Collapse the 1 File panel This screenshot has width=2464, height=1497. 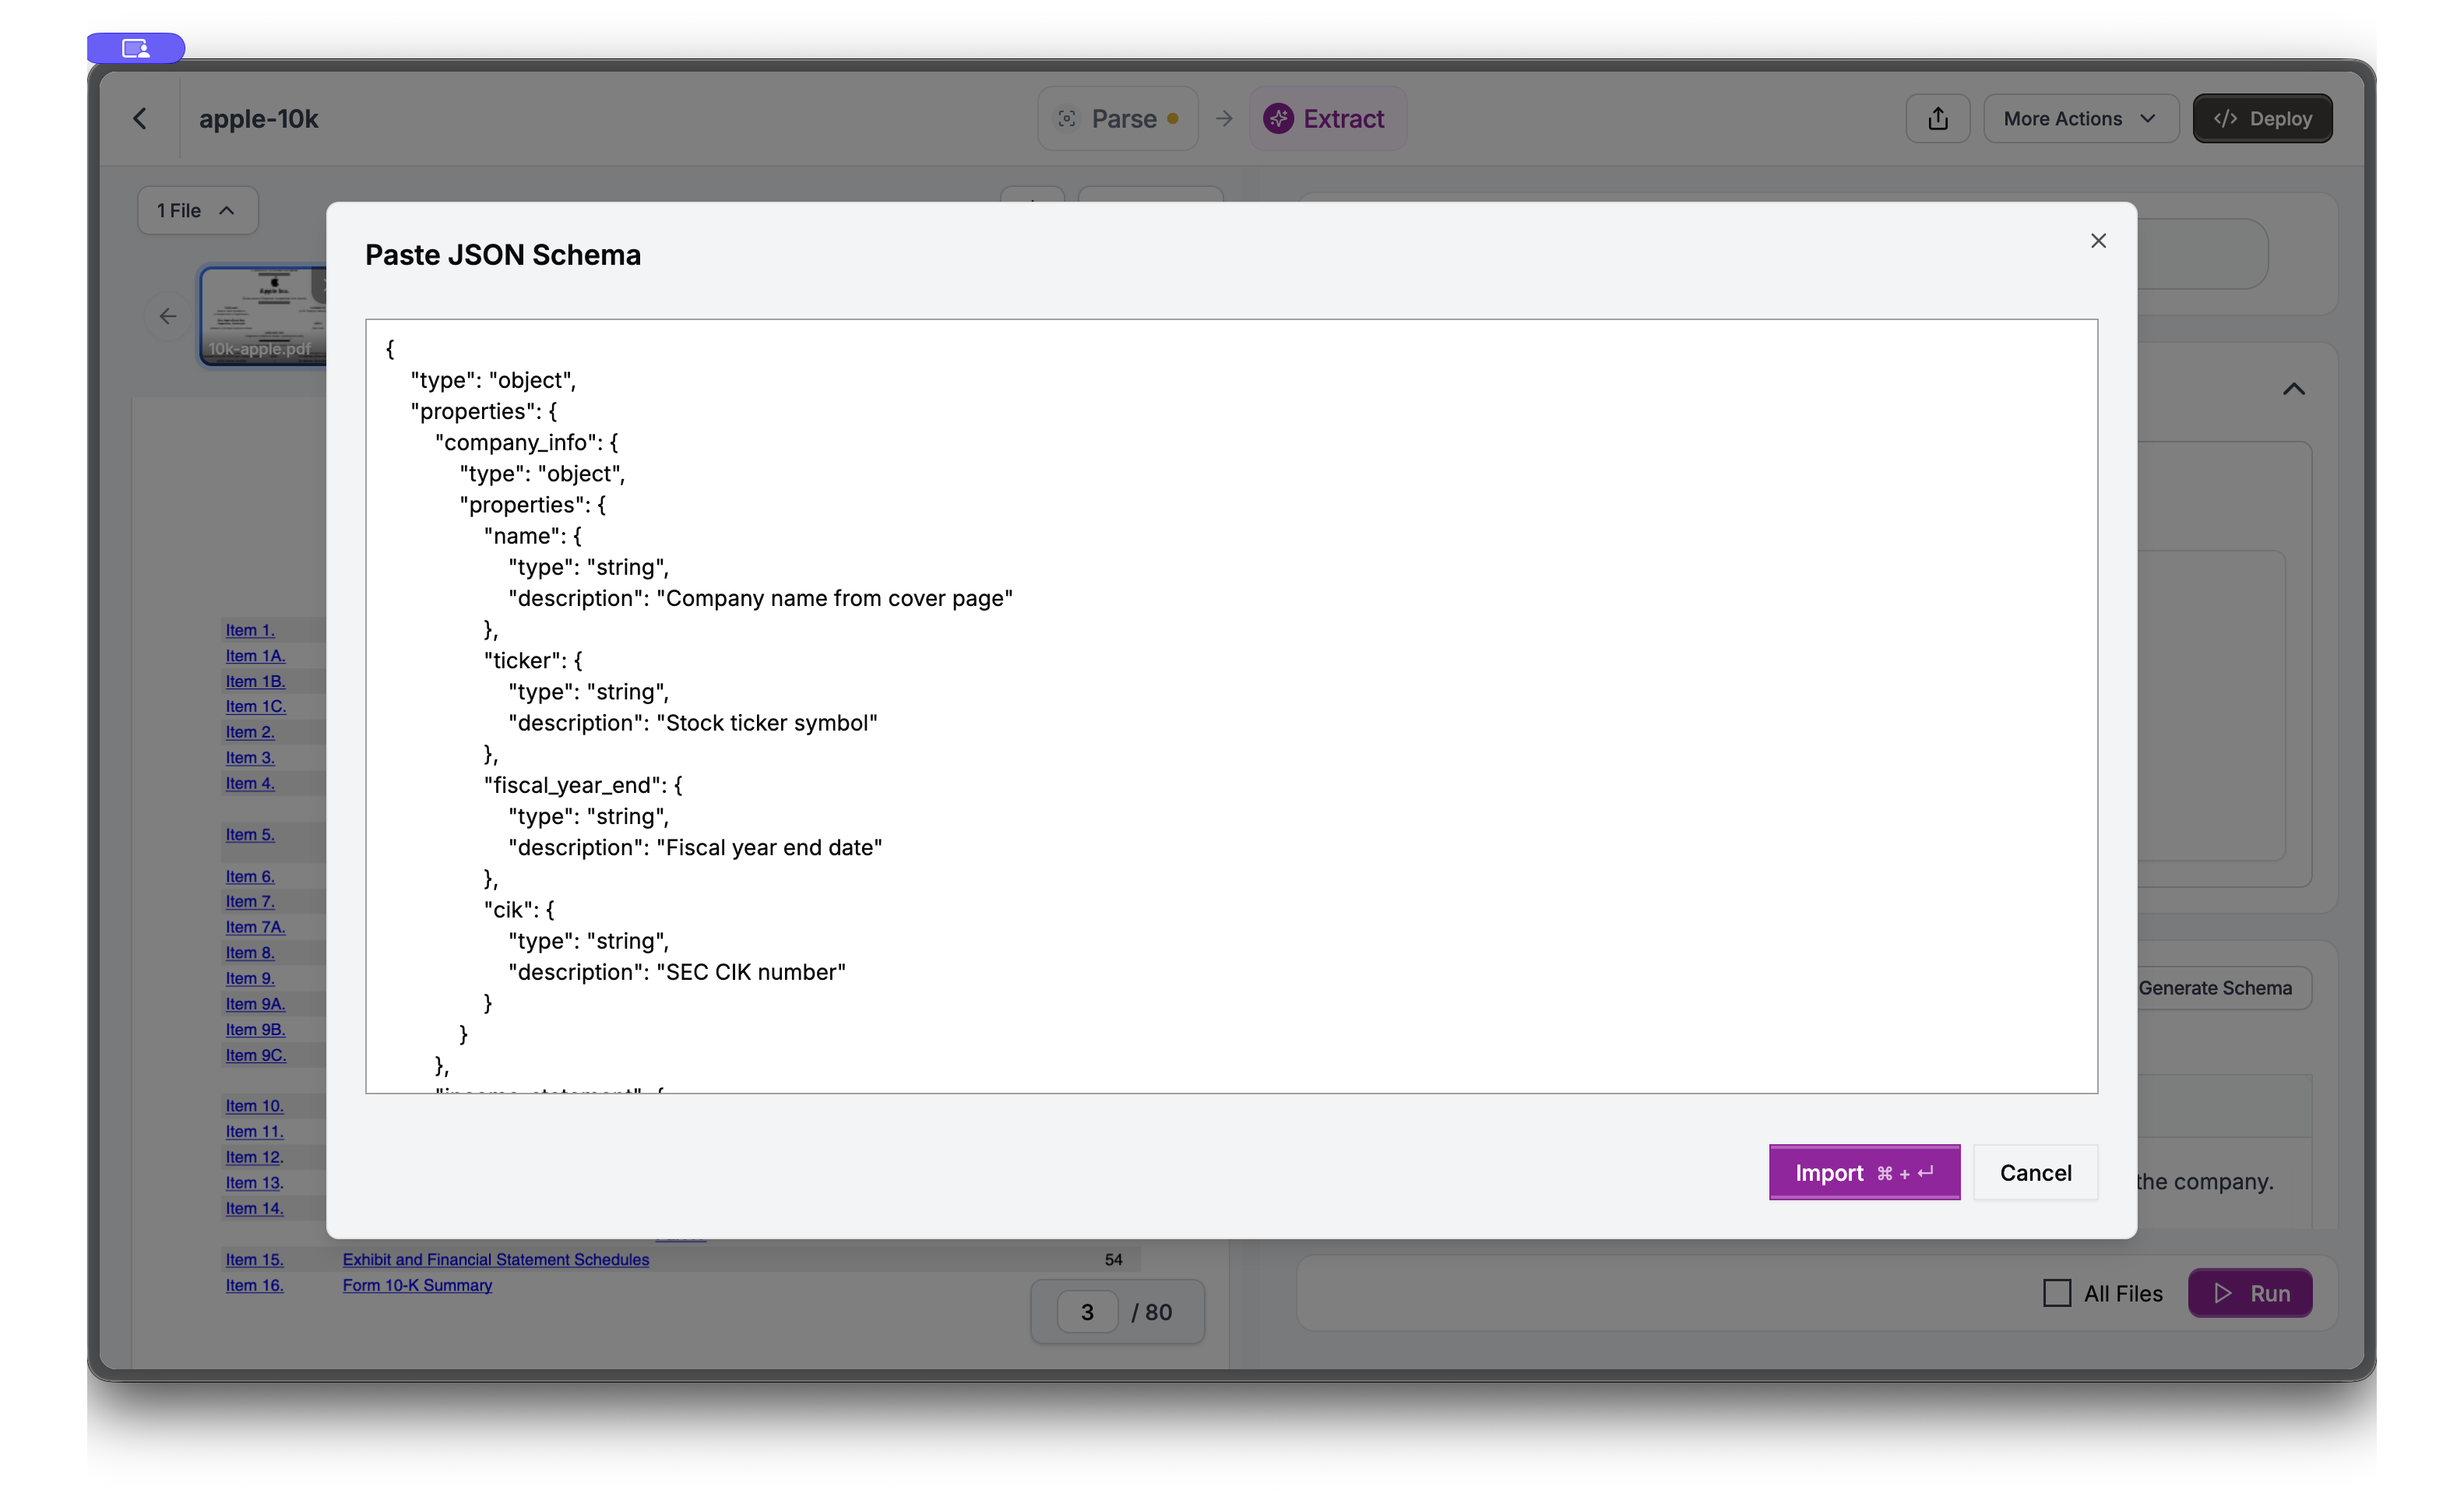[x=197, y=210]
